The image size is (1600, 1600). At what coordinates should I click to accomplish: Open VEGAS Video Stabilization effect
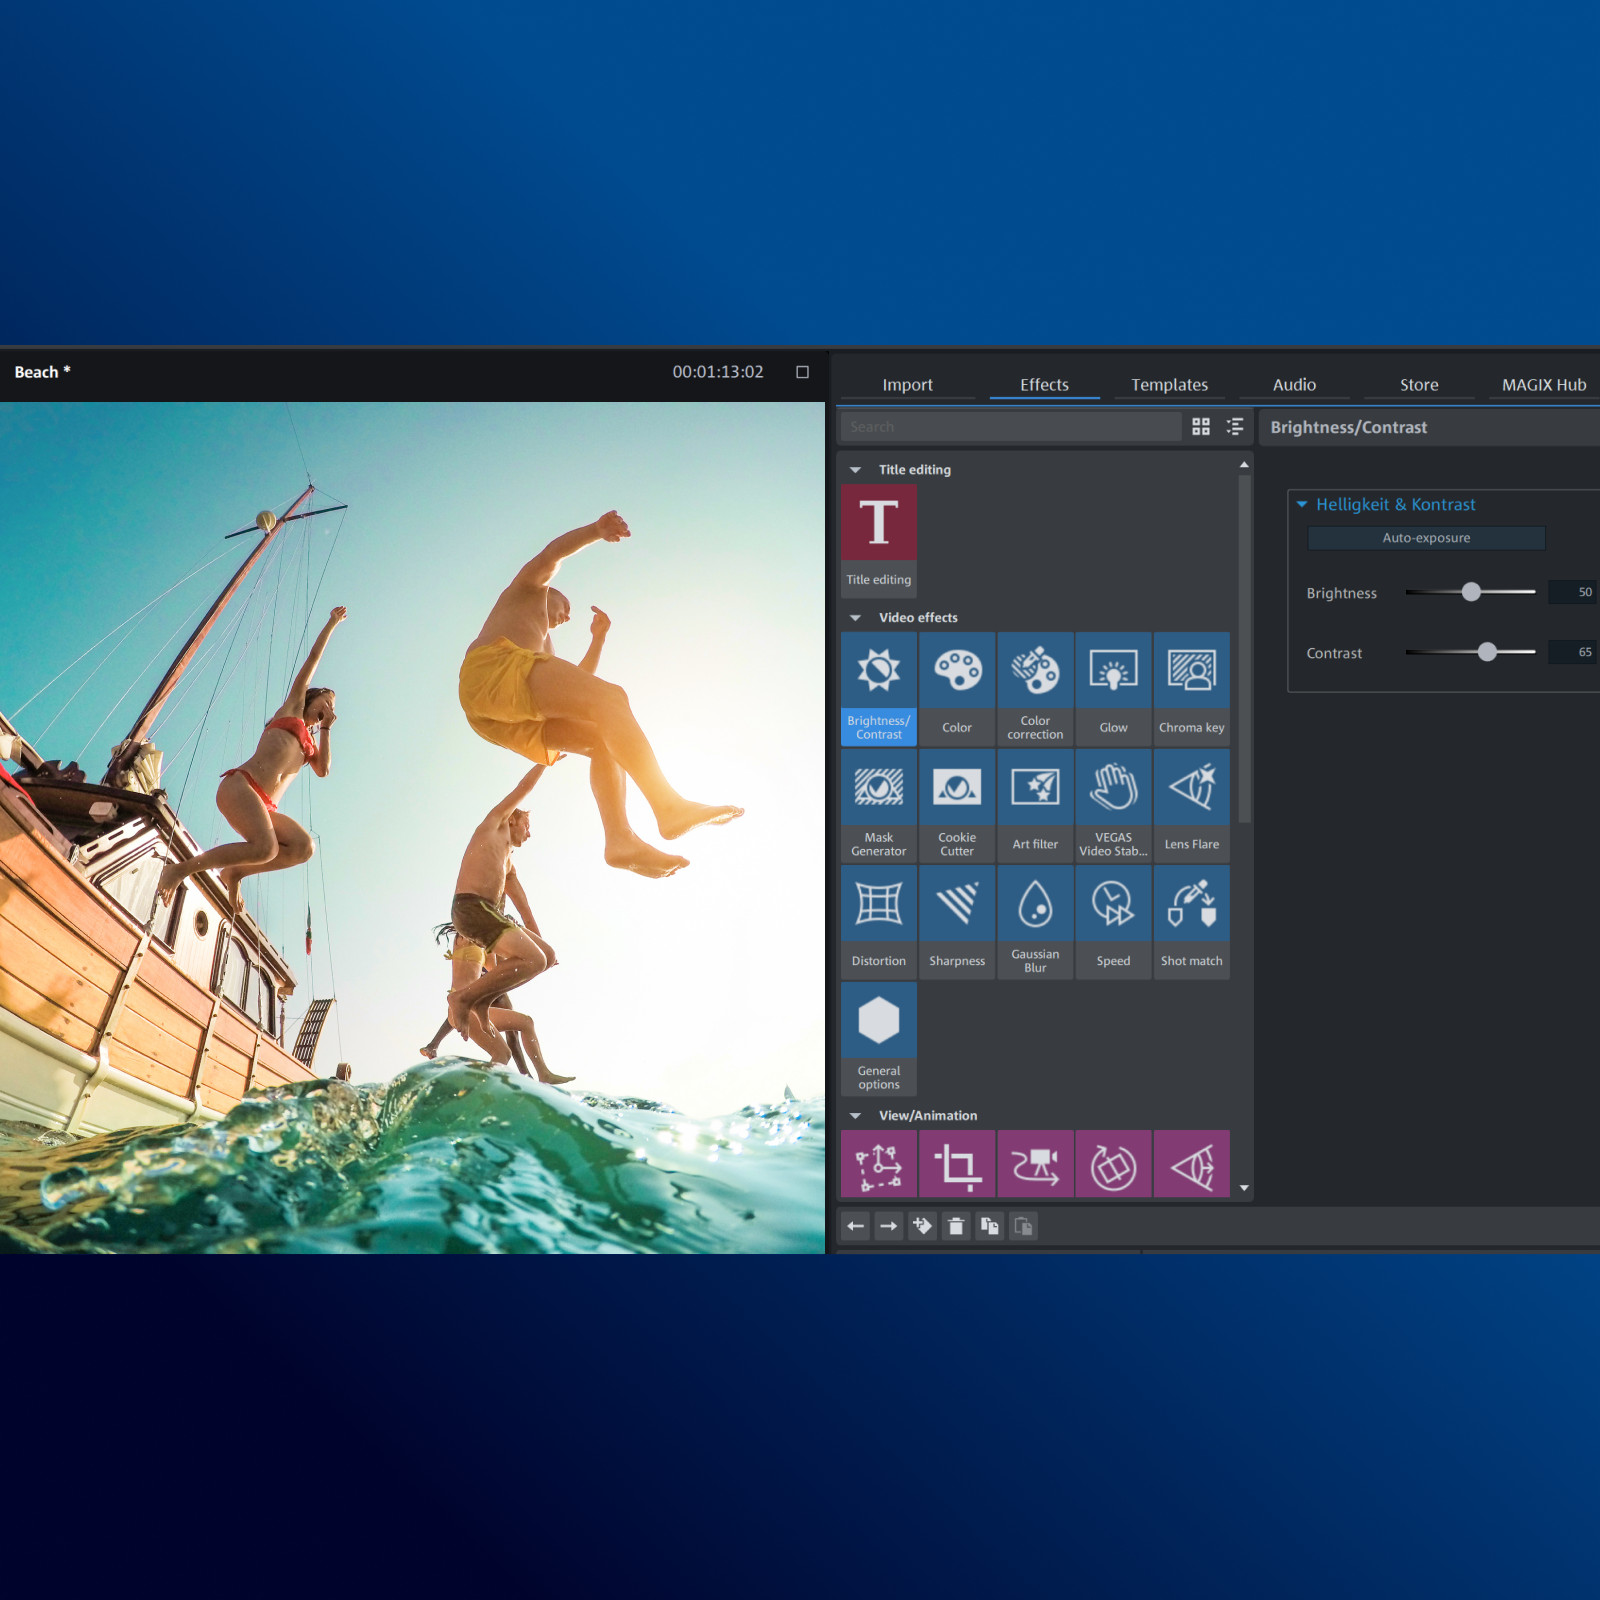click(1113, 806)
